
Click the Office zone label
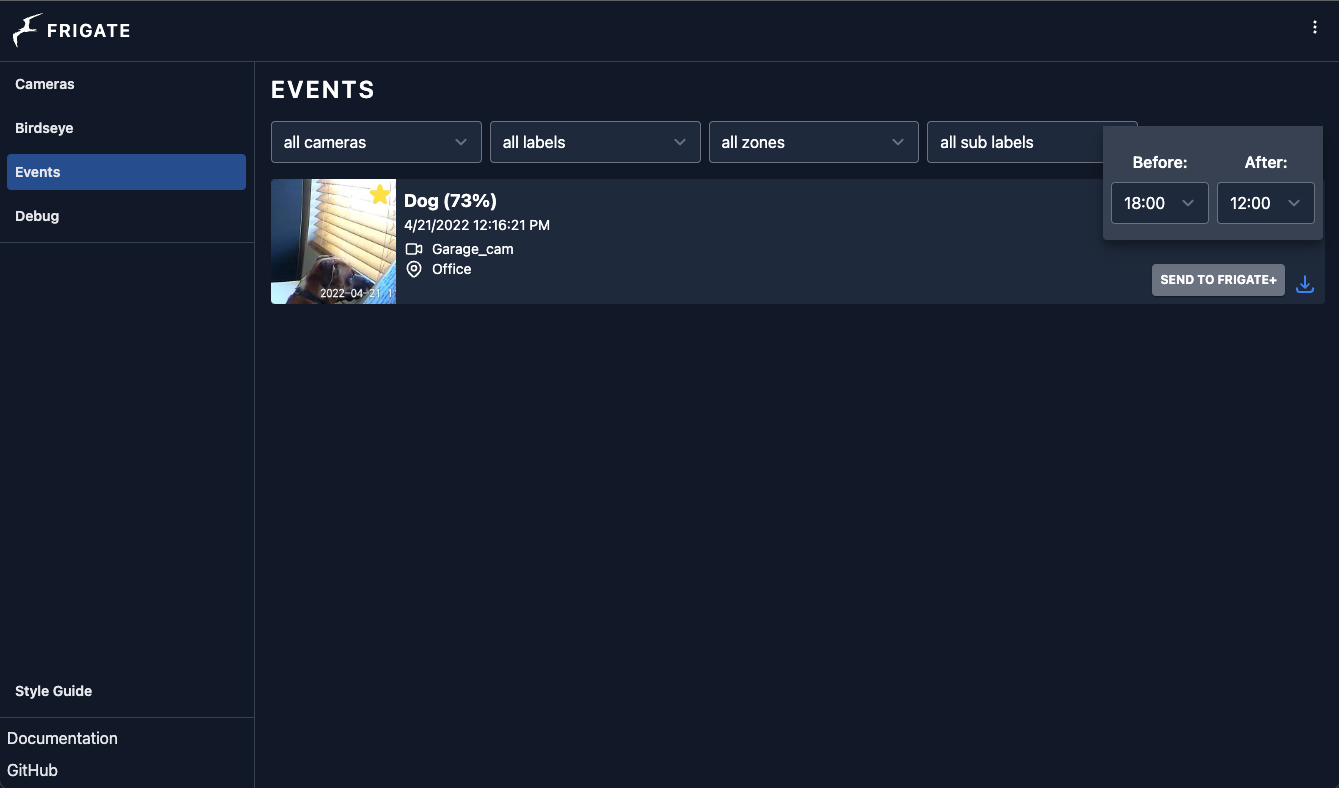[x=452, y=269]
